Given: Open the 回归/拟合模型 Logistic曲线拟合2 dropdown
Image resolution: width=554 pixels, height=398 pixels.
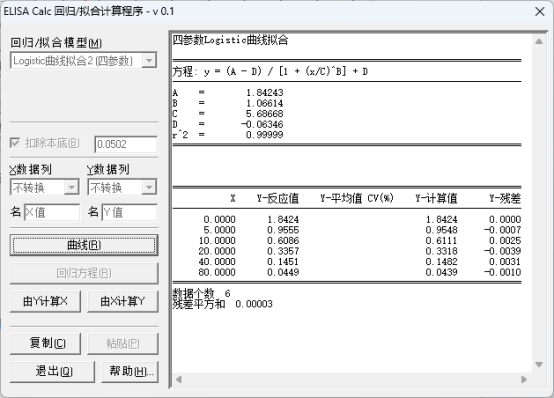Looking at the screenshot, I should point(84,60).
